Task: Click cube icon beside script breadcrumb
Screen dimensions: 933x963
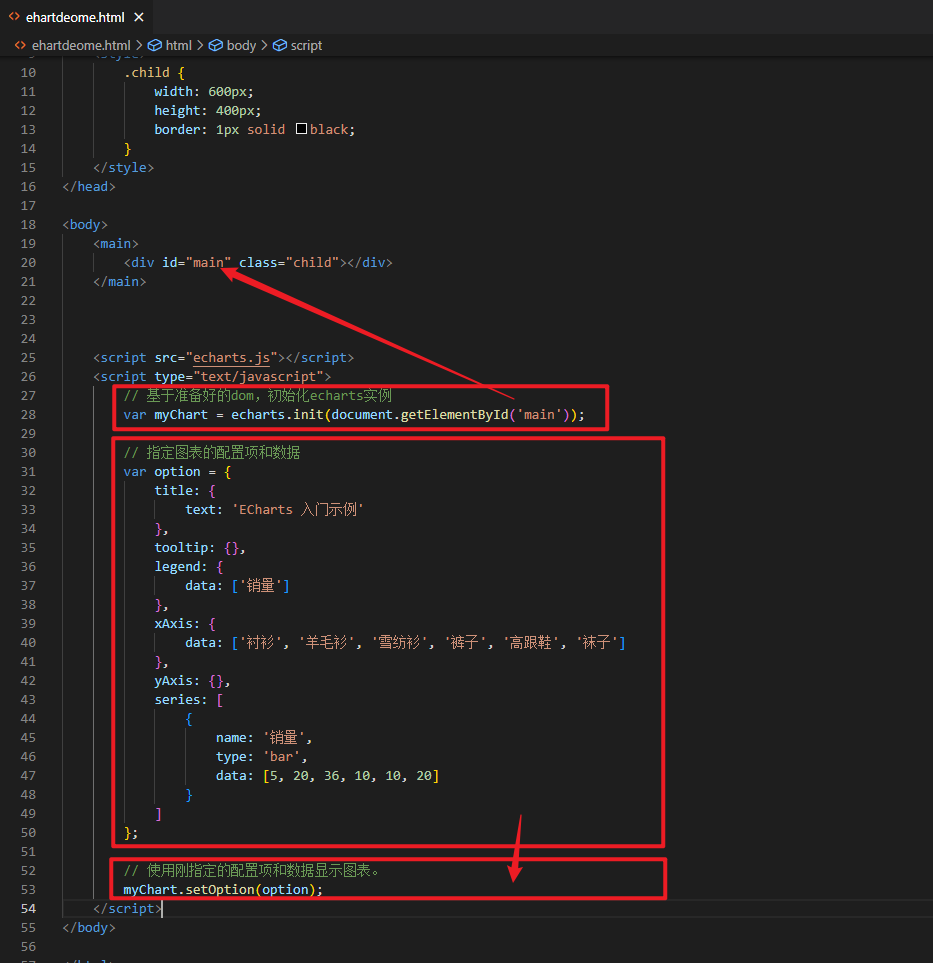Action: point(280,45)
